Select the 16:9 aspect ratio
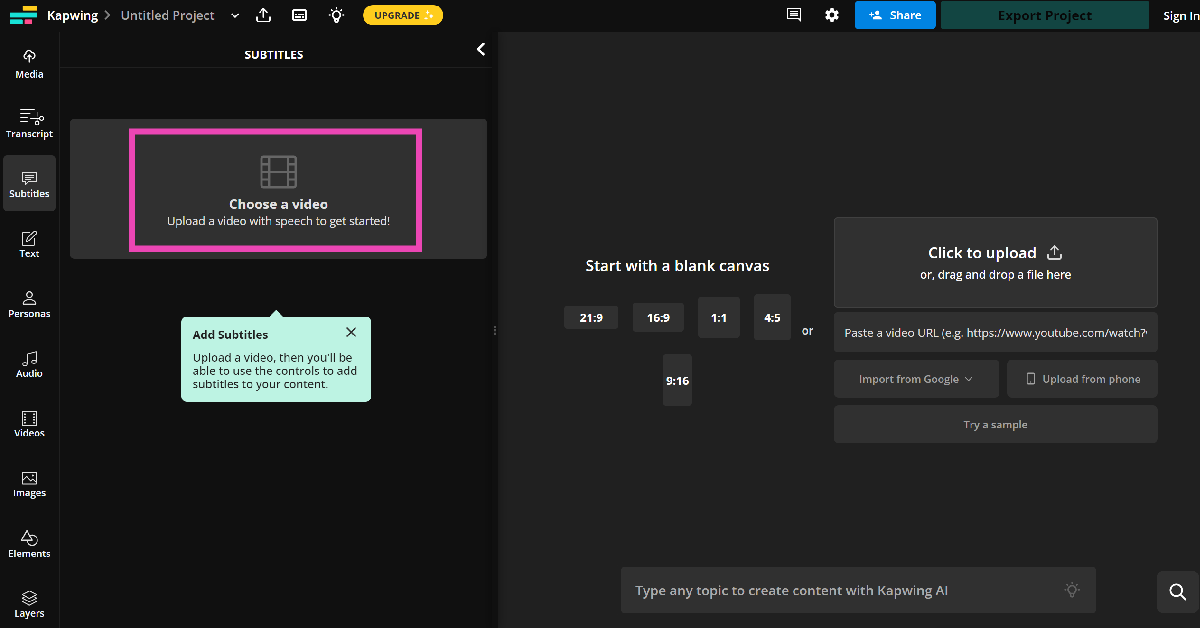 [658, 318]
